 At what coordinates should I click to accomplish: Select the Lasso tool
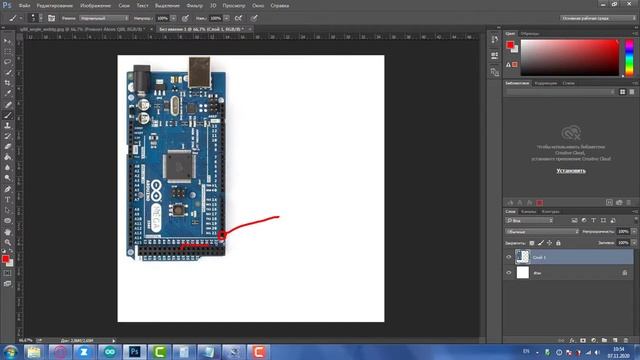coord(7,62)
